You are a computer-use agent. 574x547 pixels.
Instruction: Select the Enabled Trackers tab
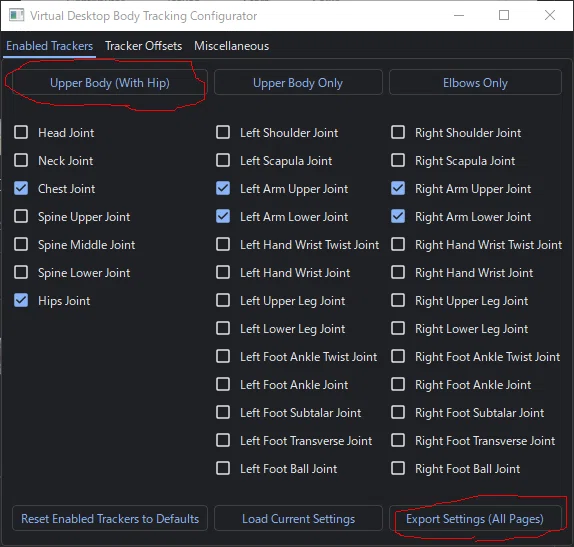49,46
